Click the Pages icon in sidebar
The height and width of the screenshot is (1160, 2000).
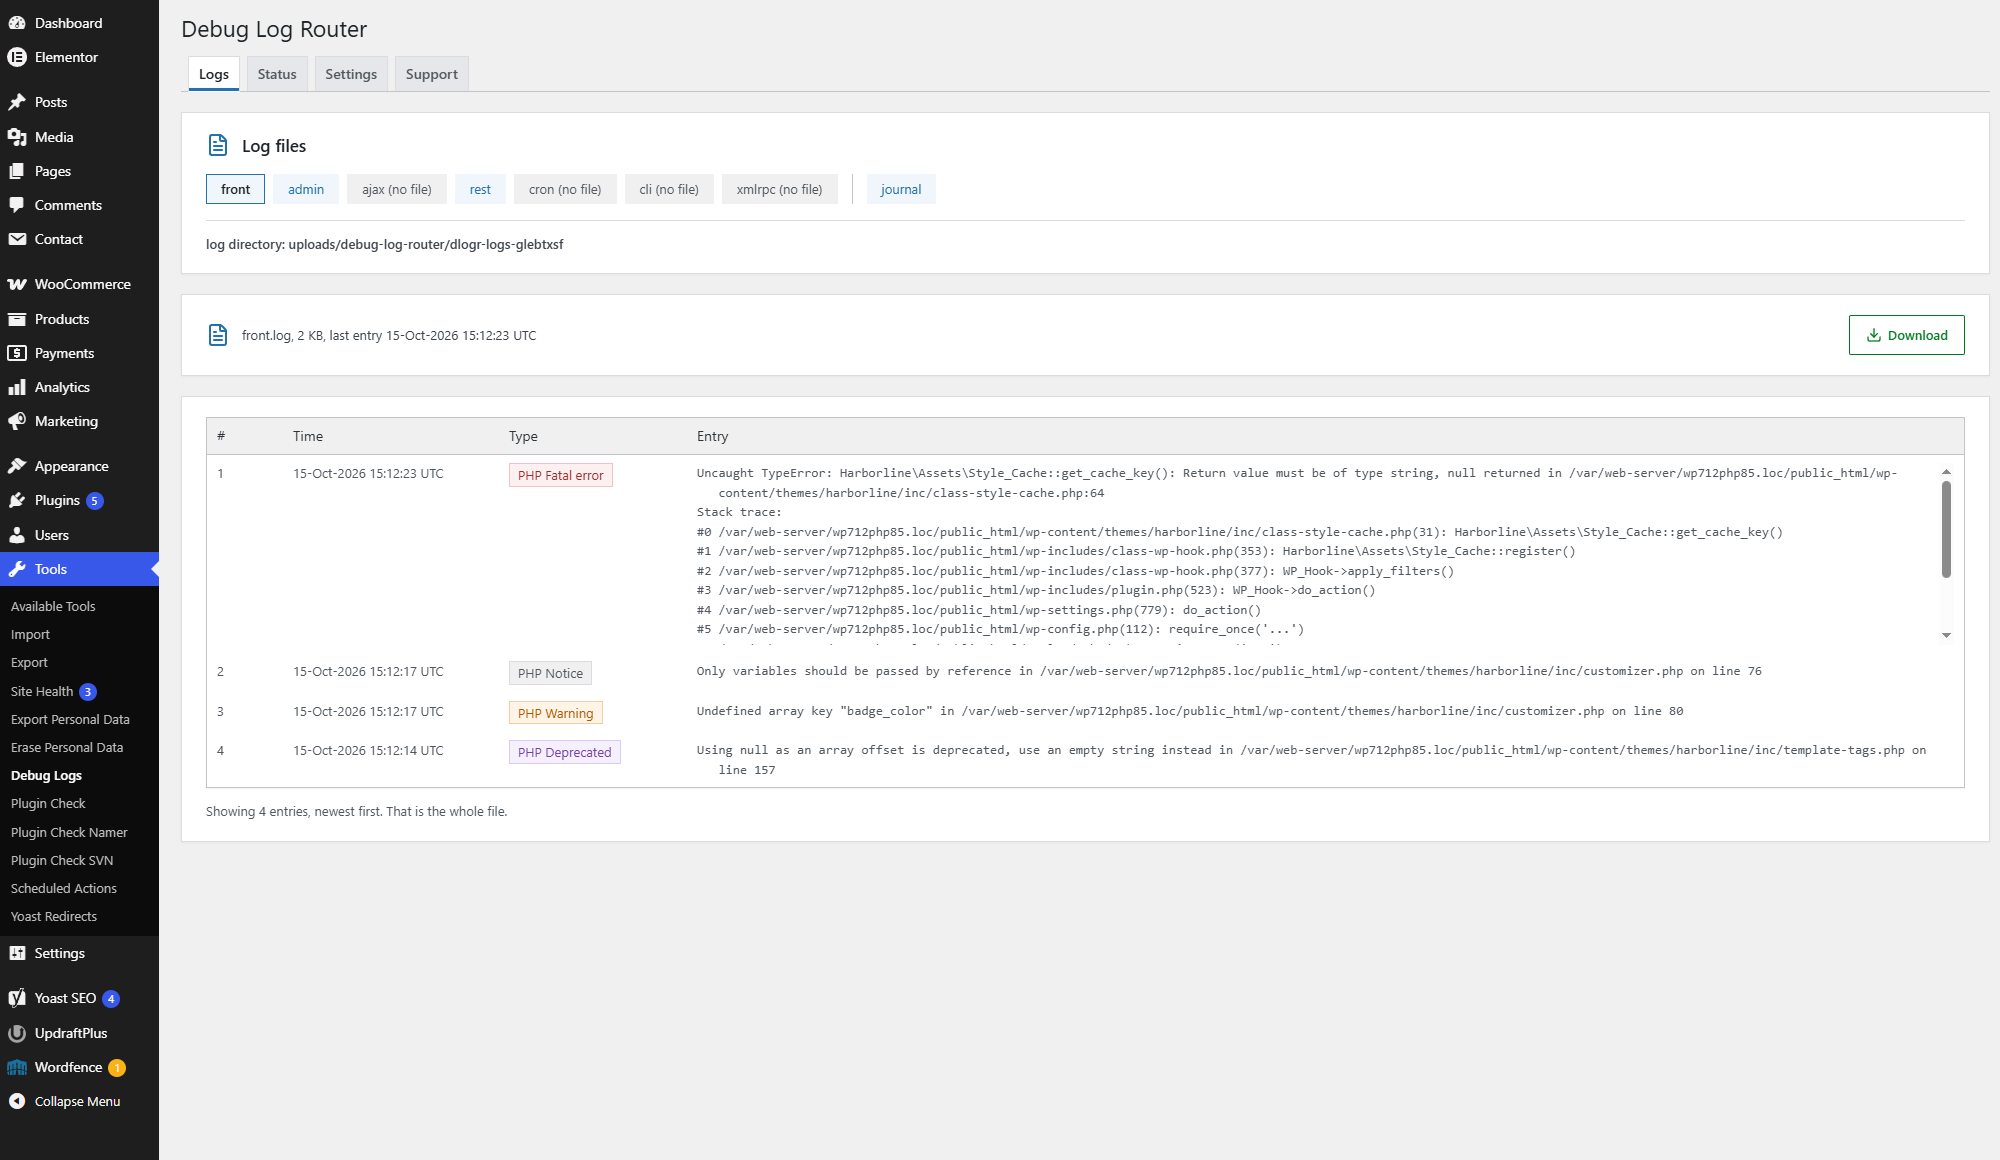coord(17,171)
